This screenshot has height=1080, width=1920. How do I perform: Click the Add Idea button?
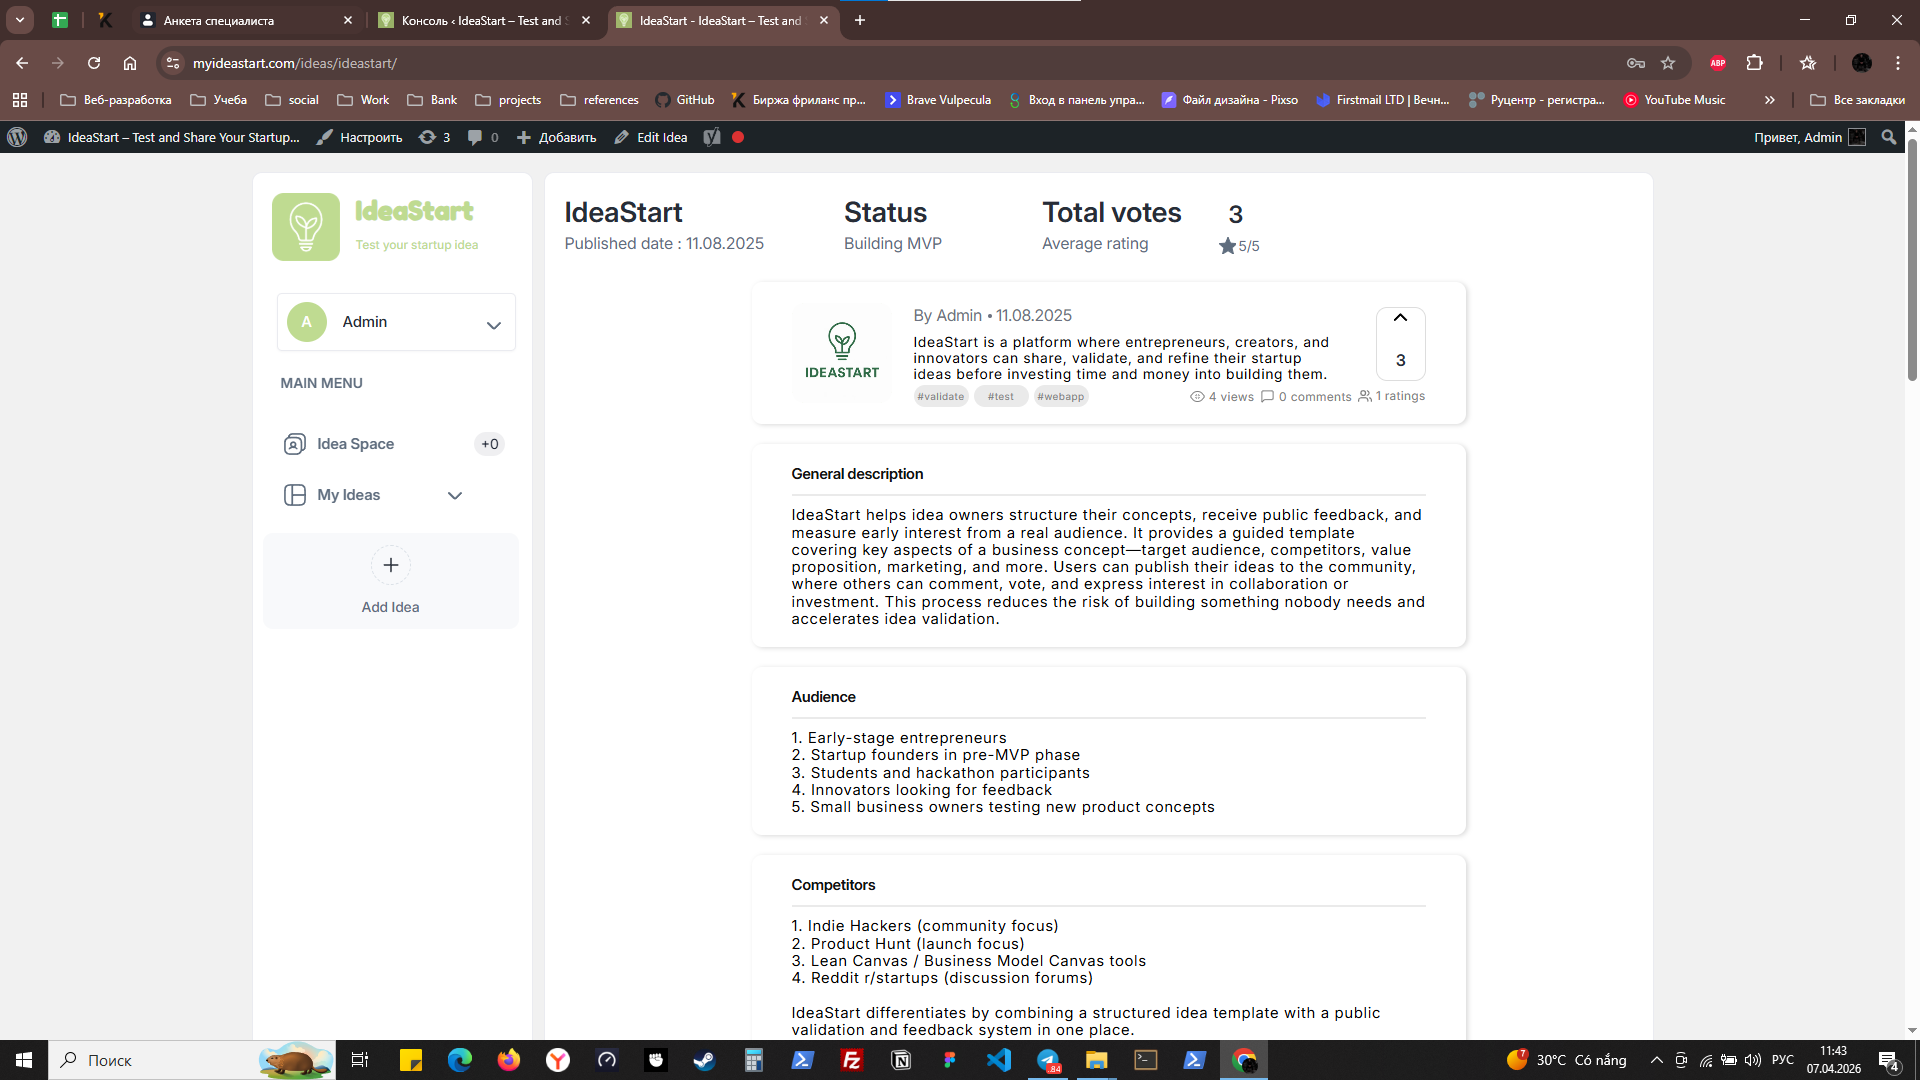tap(390, 581)
